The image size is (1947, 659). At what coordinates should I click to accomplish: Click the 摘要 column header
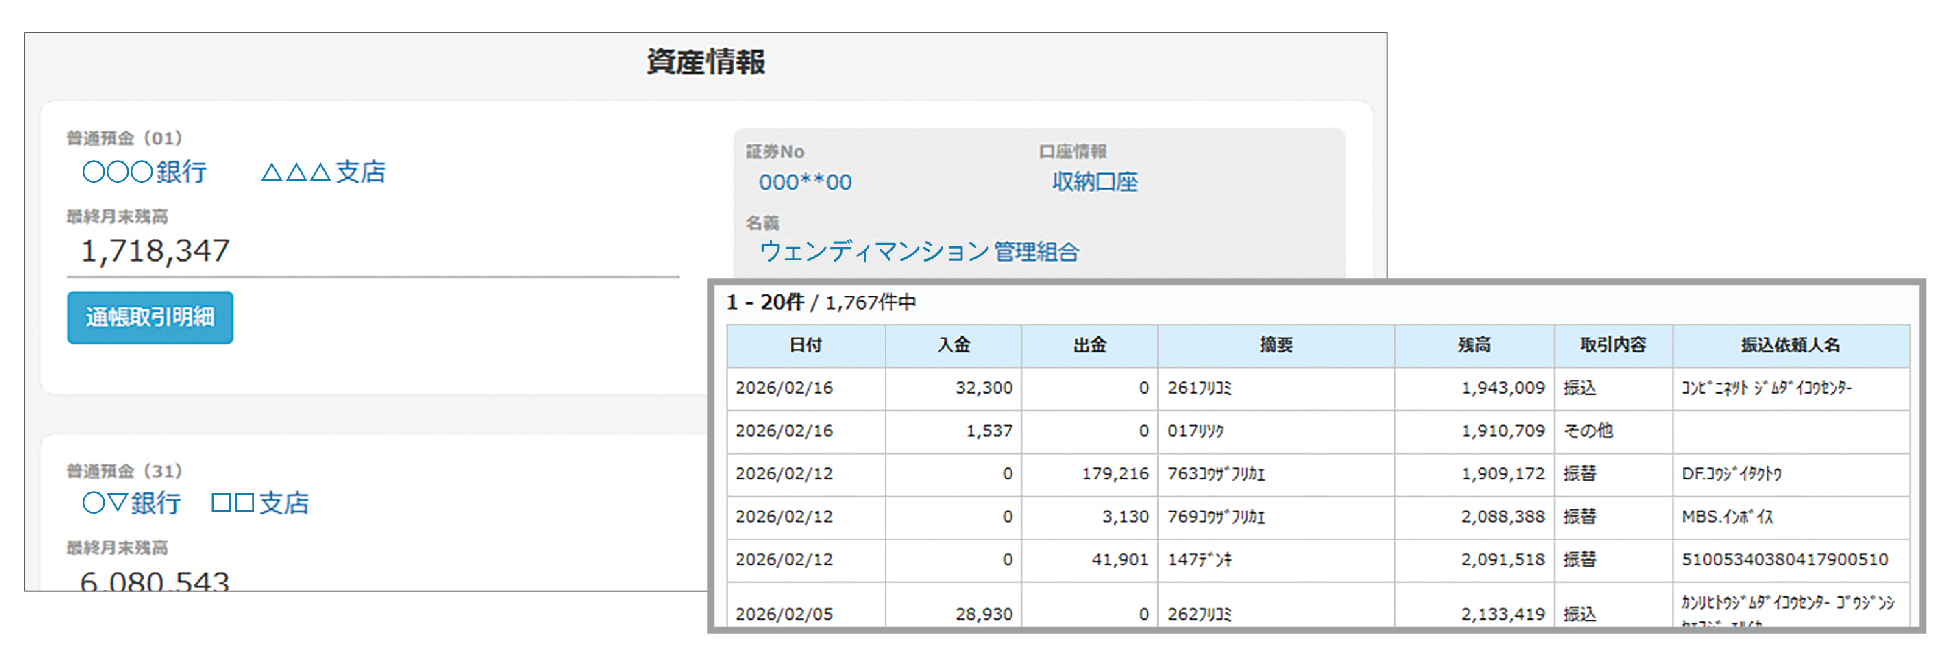coord(1276,345)
